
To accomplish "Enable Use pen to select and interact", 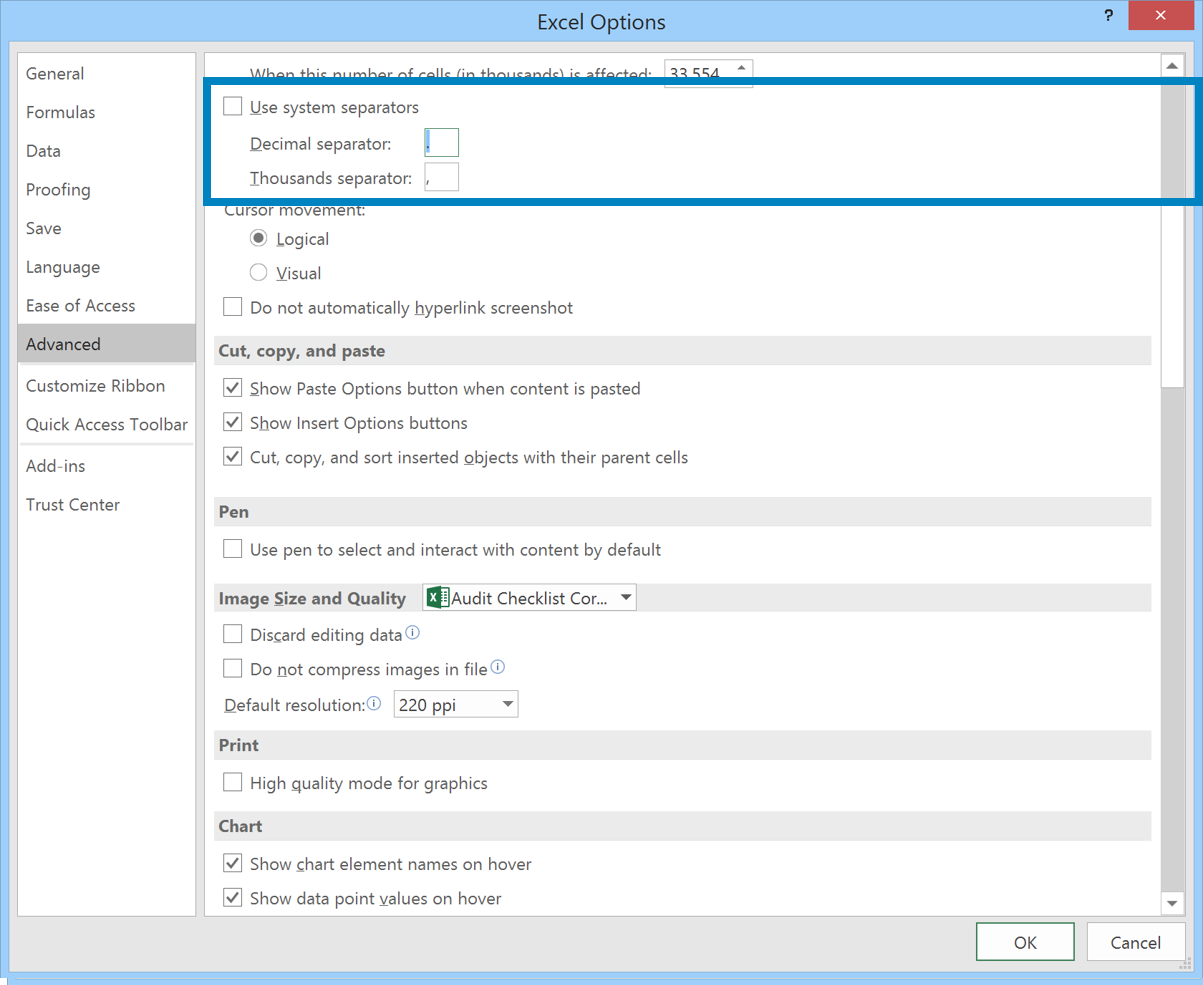I will pyautogui.click(x=233, y=549).
